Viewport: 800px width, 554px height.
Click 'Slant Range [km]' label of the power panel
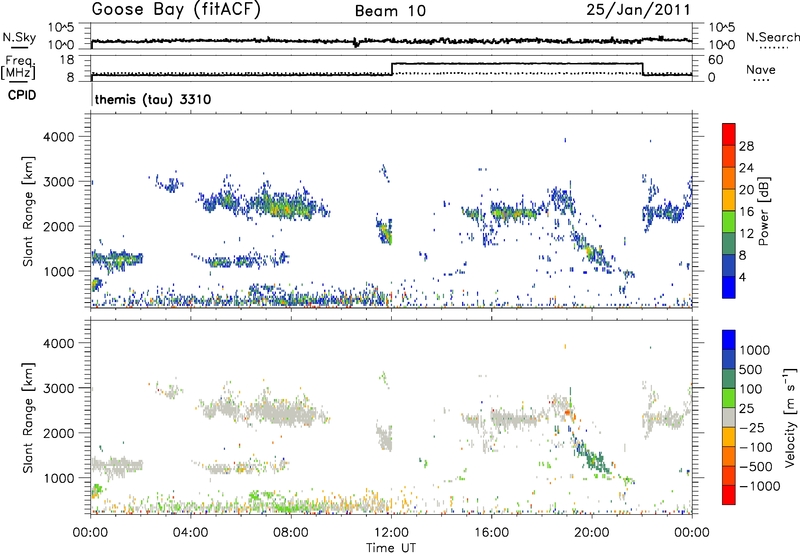click(x=28, y=211)
